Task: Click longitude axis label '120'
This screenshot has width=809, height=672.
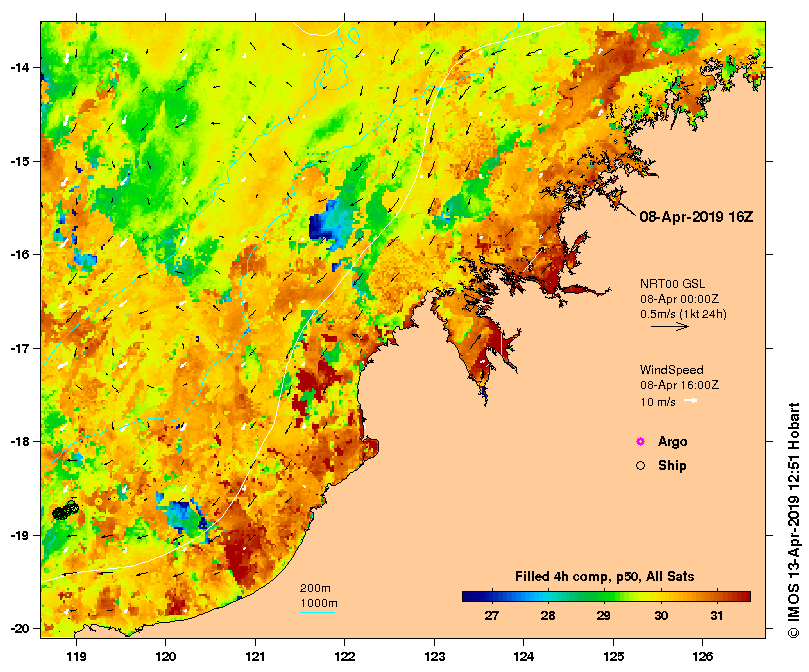Action: (166, 657)
